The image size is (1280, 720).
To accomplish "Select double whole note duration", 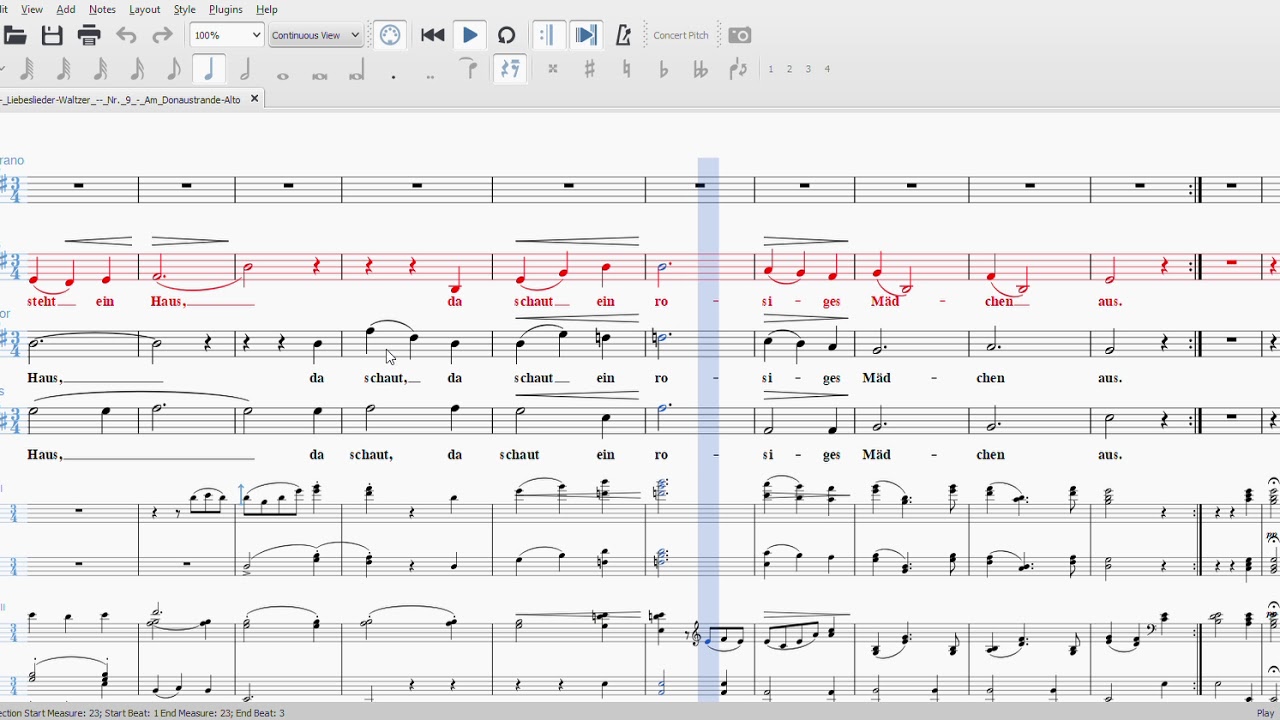I will tap(320, 75).
